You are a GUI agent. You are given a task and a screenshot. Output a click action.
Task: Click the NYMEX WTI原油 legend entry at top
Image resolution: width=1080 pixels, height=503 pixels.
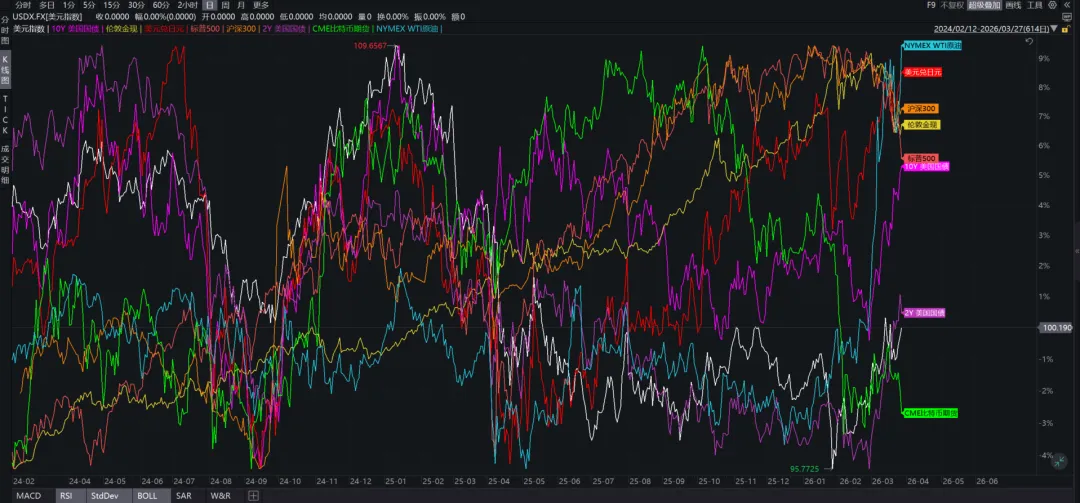[408, 29]
